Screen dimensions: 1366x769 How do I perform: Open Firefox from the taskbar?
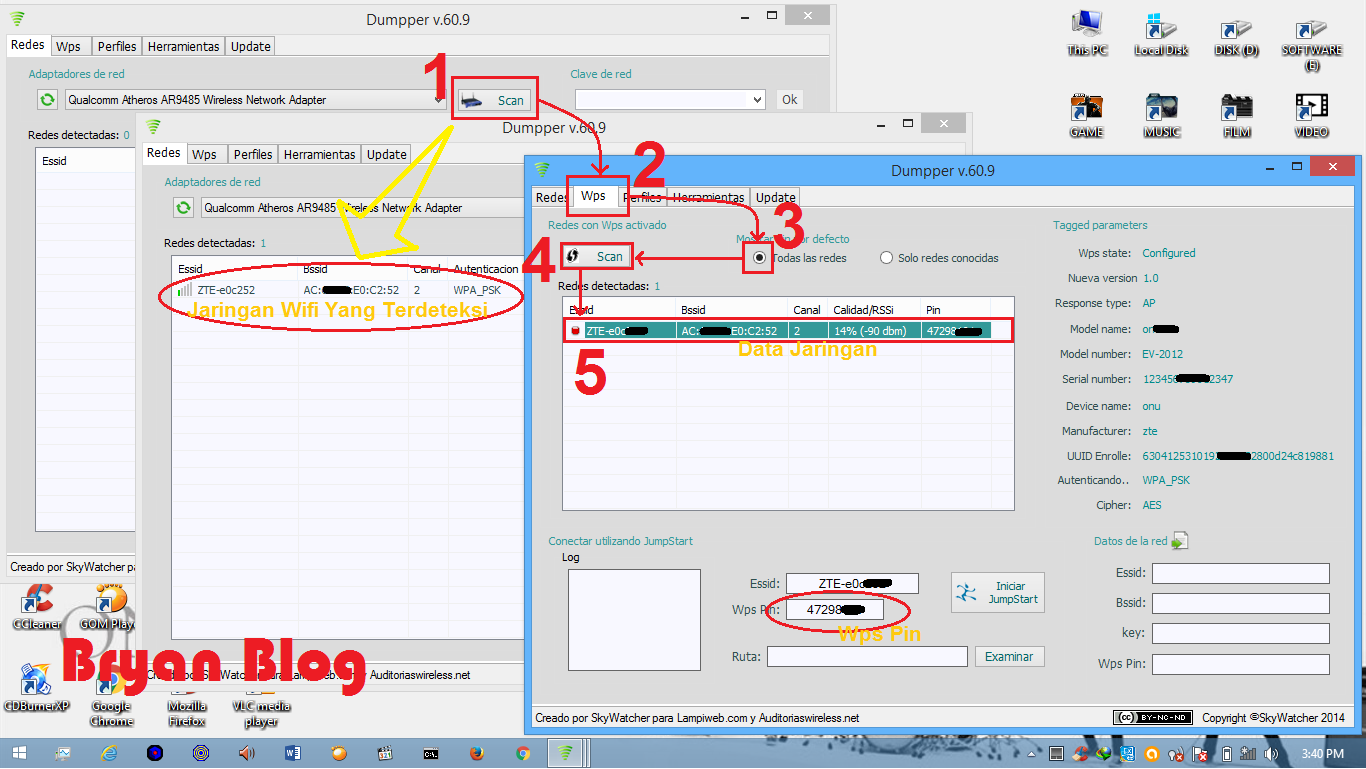point(476,753)
